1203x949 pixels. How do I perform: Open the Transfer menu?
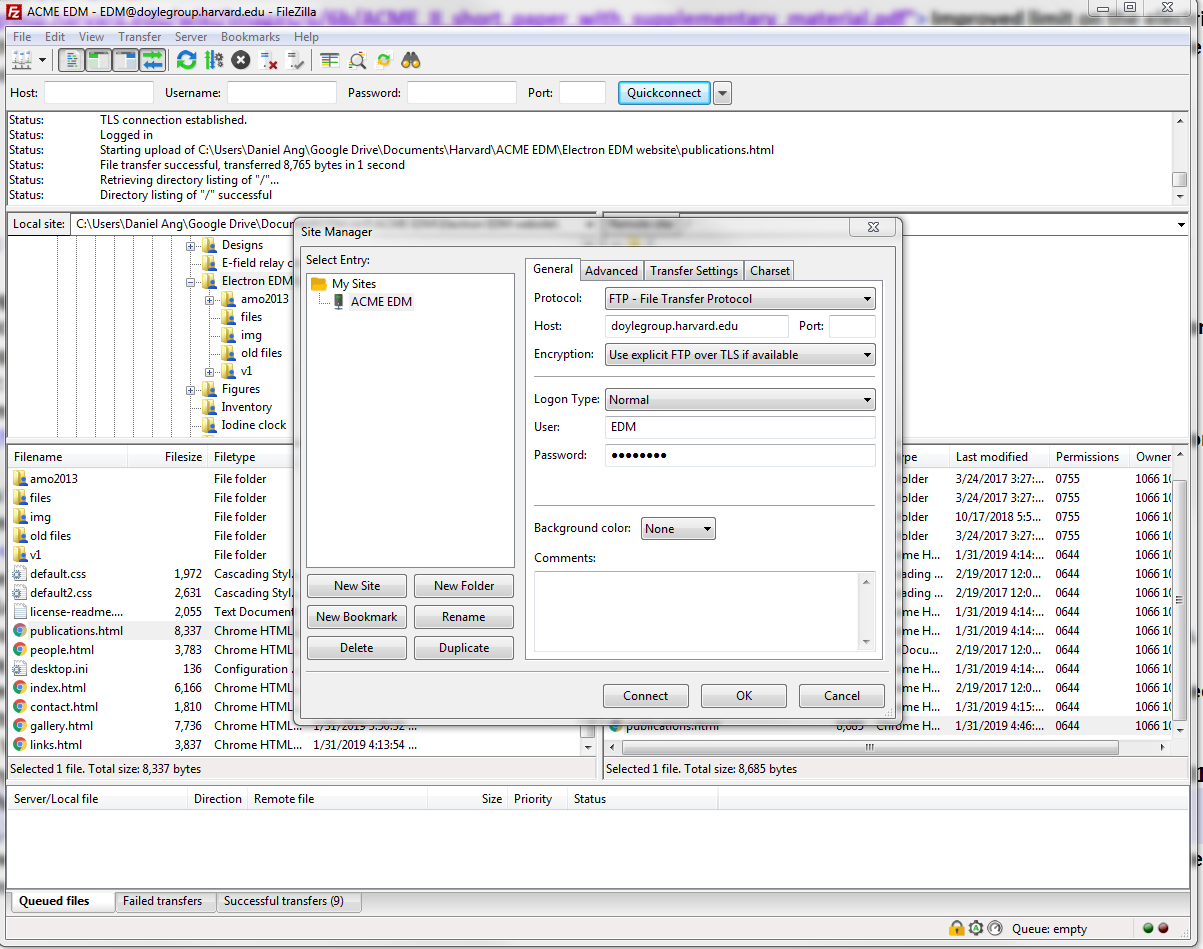tap(139, 37)
